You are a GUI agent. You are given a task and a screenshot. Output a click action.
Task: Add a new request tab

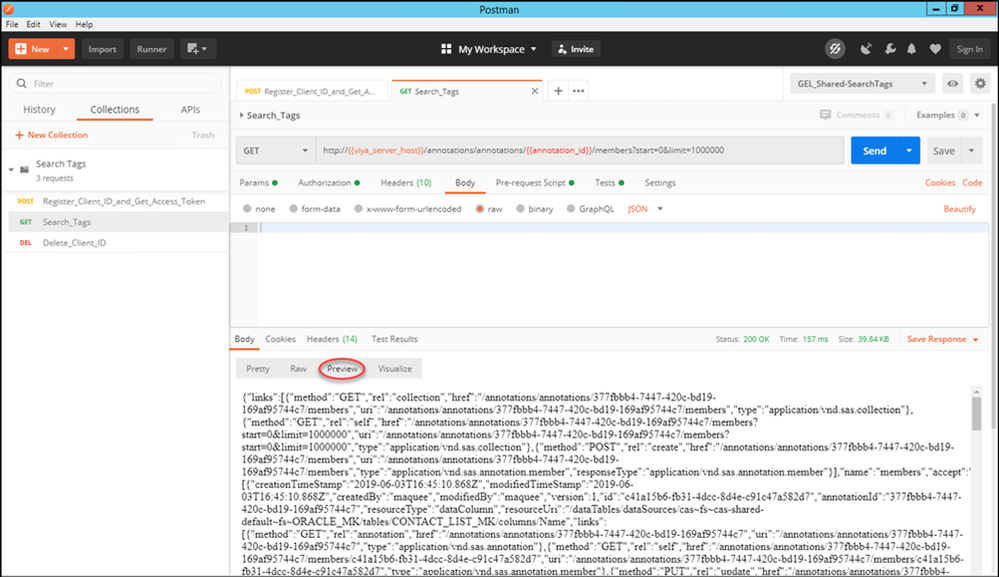point(558,91)
